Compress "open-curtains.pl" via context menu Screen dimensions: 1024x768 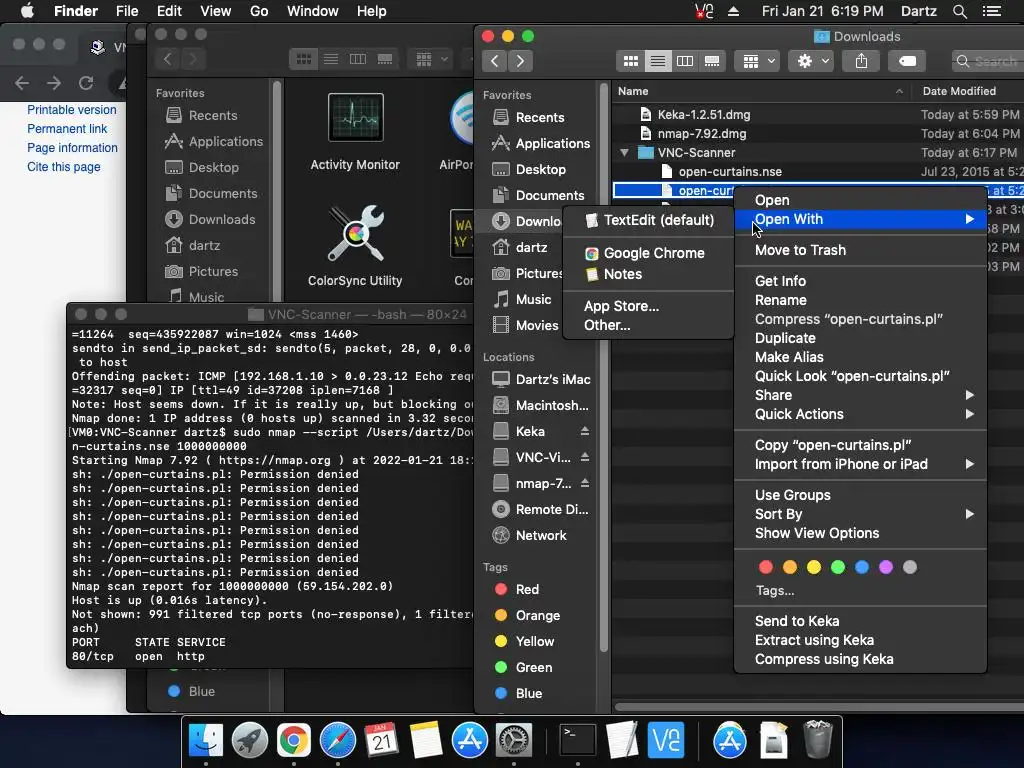pyautogui.click(x=860, y=319)
